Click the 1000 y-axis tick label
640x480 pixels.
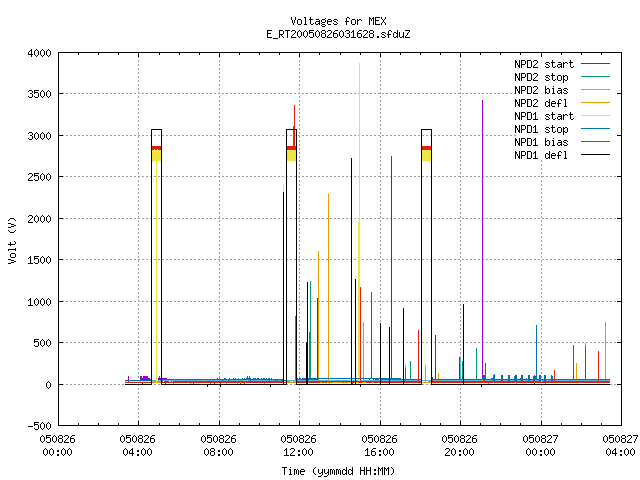pos(40,302)
